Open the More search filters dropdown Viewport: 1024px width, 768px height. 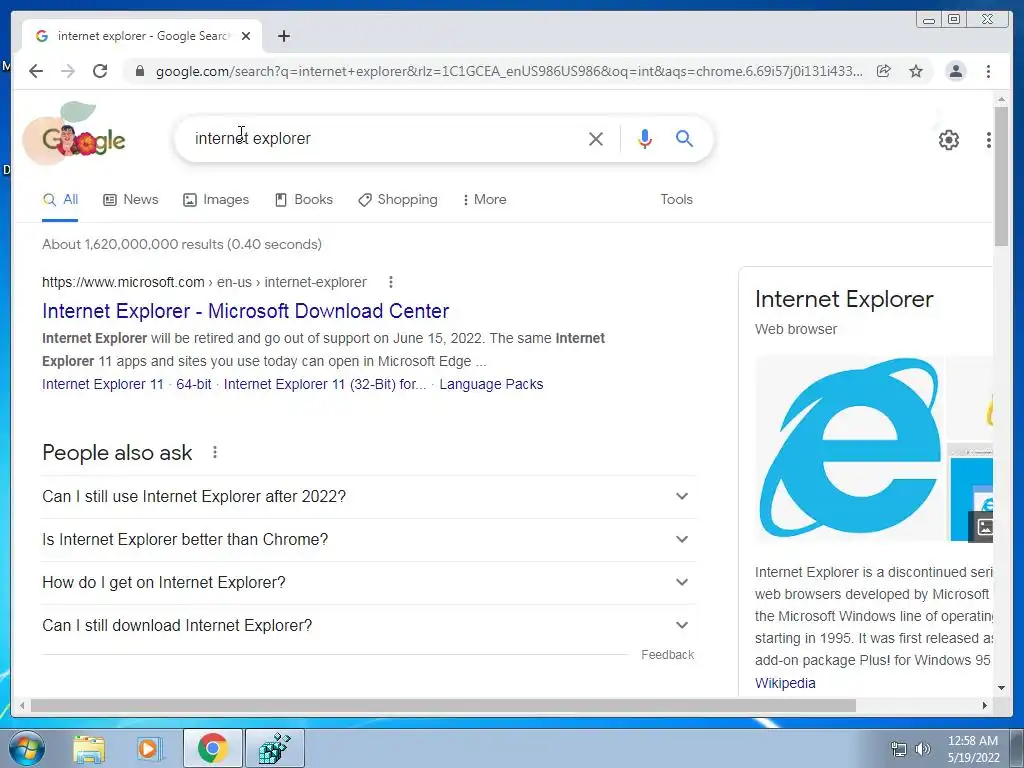click(484, 200)
